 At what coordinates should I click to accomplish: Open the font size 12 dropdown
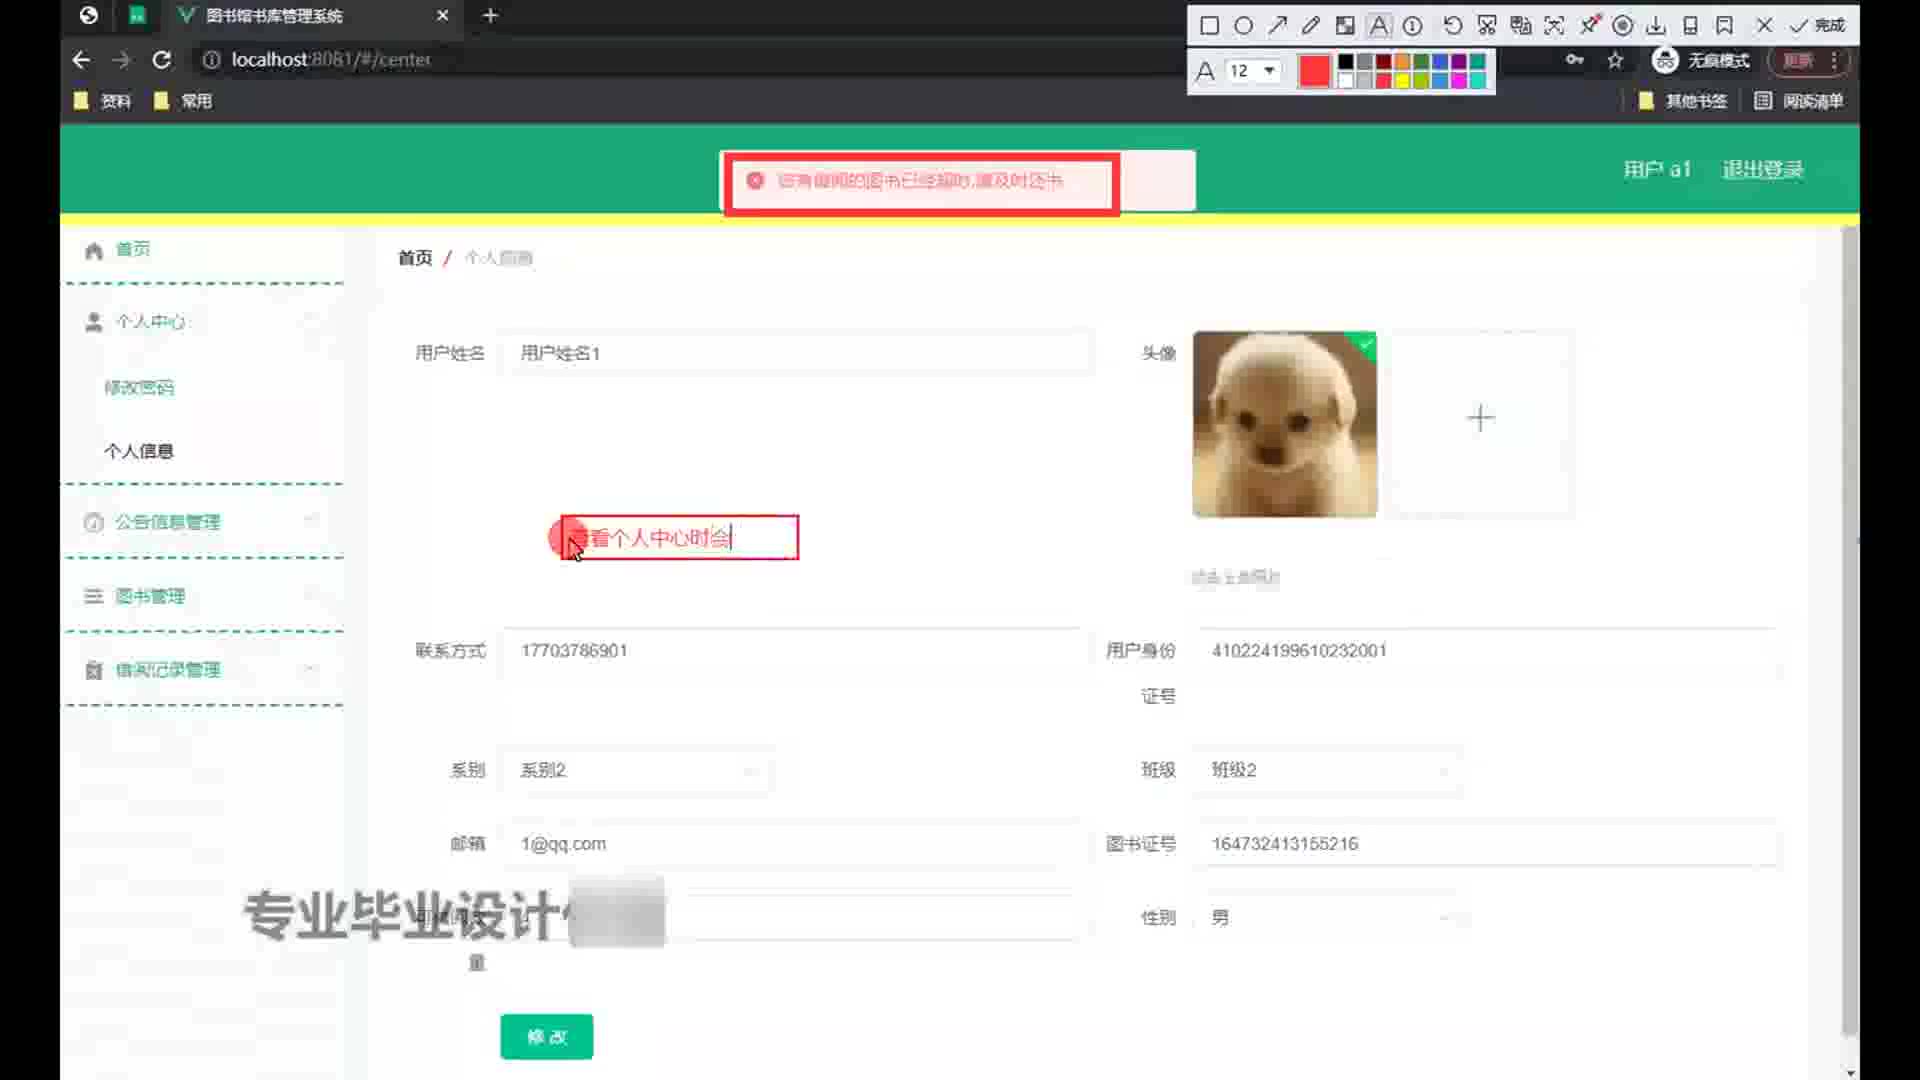coord(1252,71)
